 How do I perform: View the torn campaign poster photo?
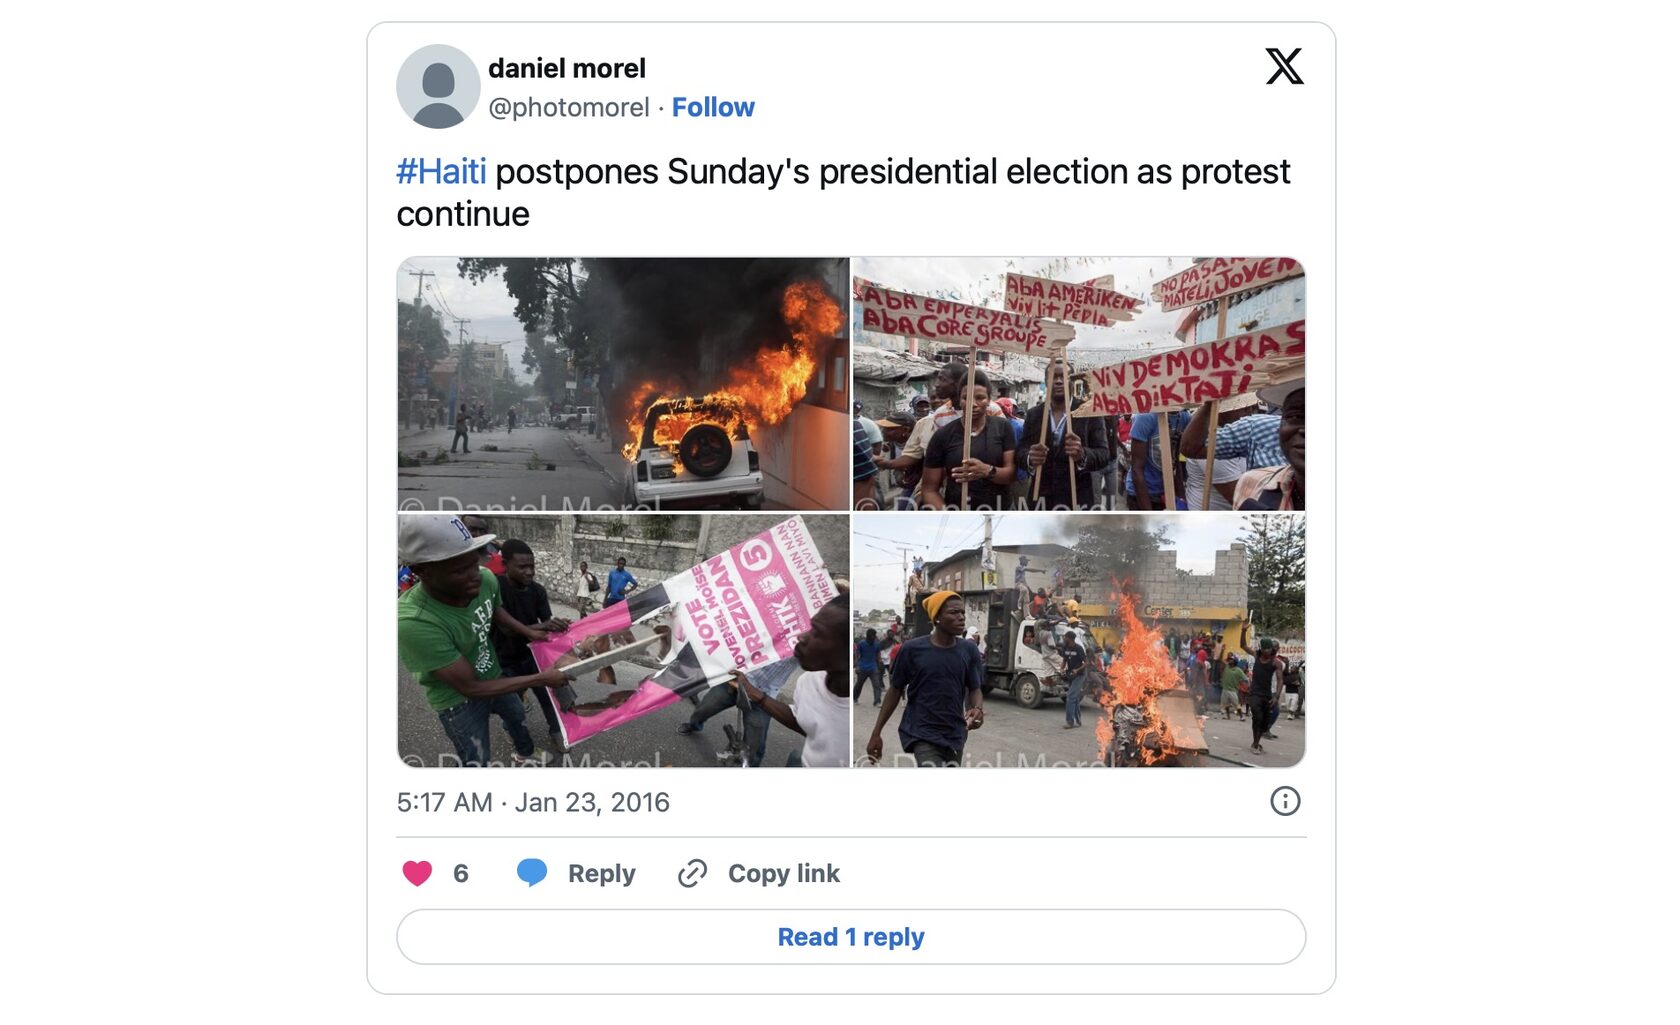point(623,641)
